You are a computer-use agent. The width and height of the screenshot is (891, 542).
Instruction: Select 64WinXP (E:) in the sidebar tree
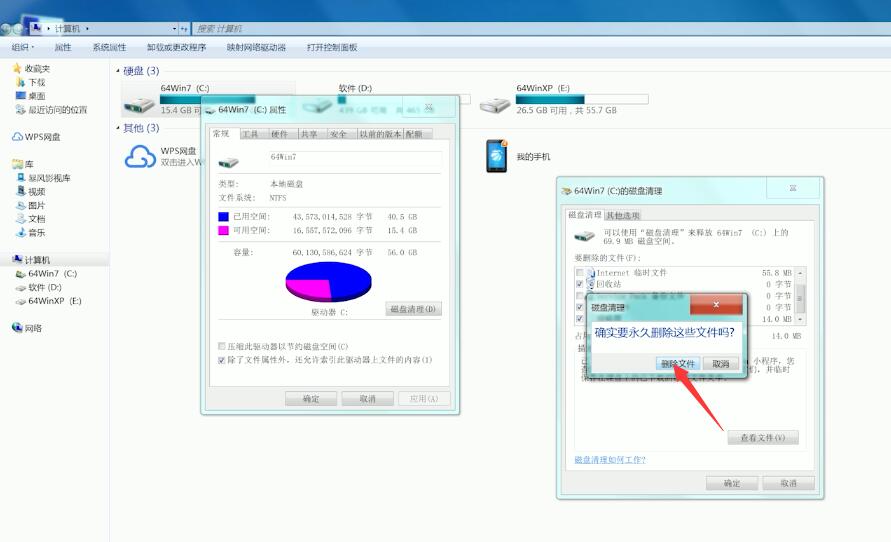click(49, 301)
